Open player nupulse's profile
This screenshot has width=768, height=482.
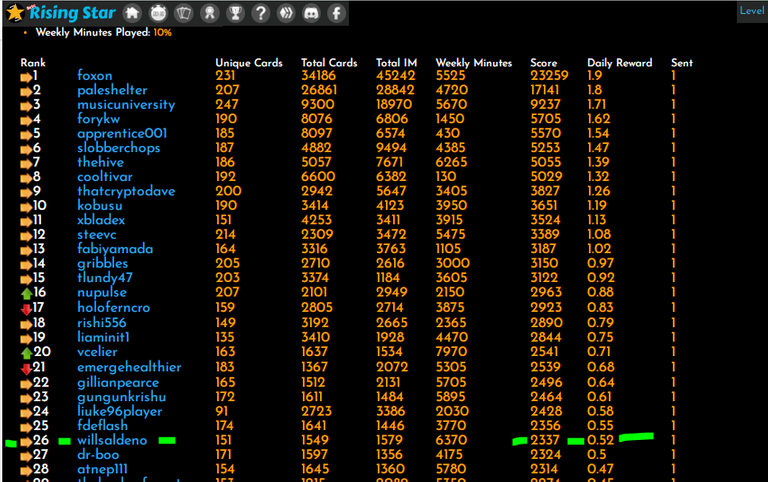coord(102,292)
